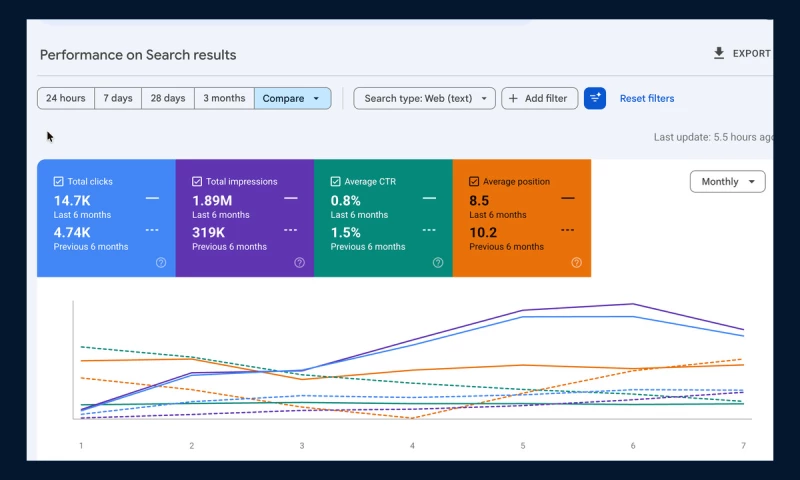
Task: Open the blue filter options icon button
Action: [x=595, y=98]
